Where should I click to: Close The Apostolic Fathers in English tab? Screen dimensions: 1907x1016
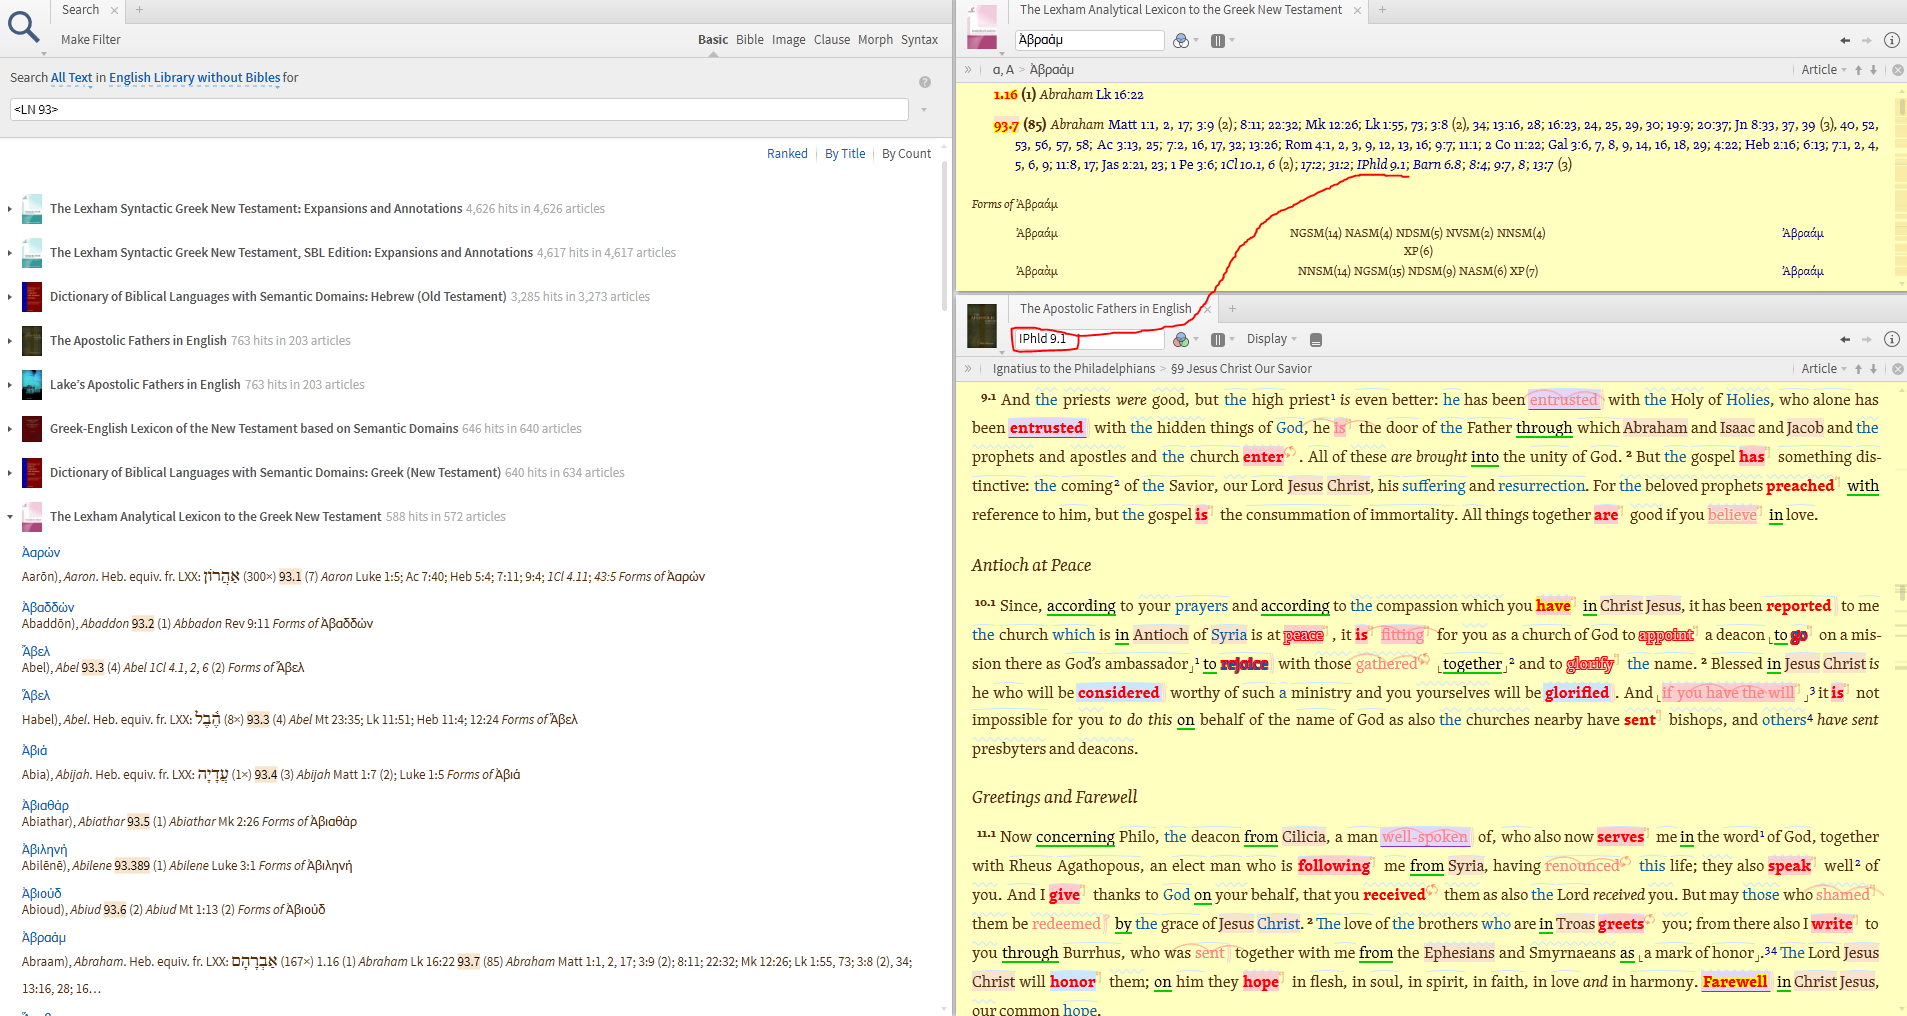click(1207, 309)
